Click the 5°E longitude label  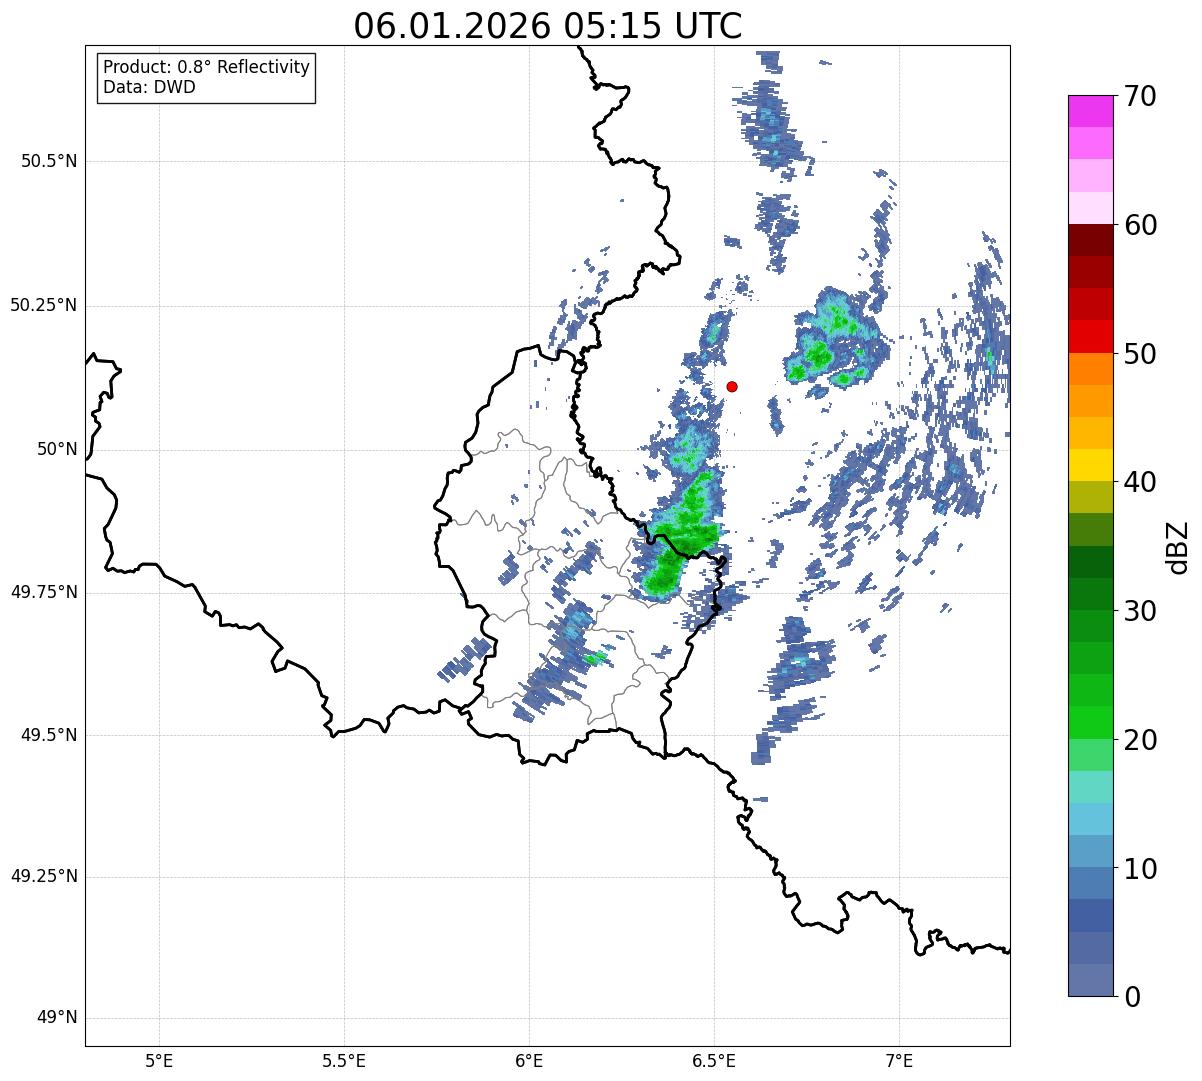[159, 1061]
